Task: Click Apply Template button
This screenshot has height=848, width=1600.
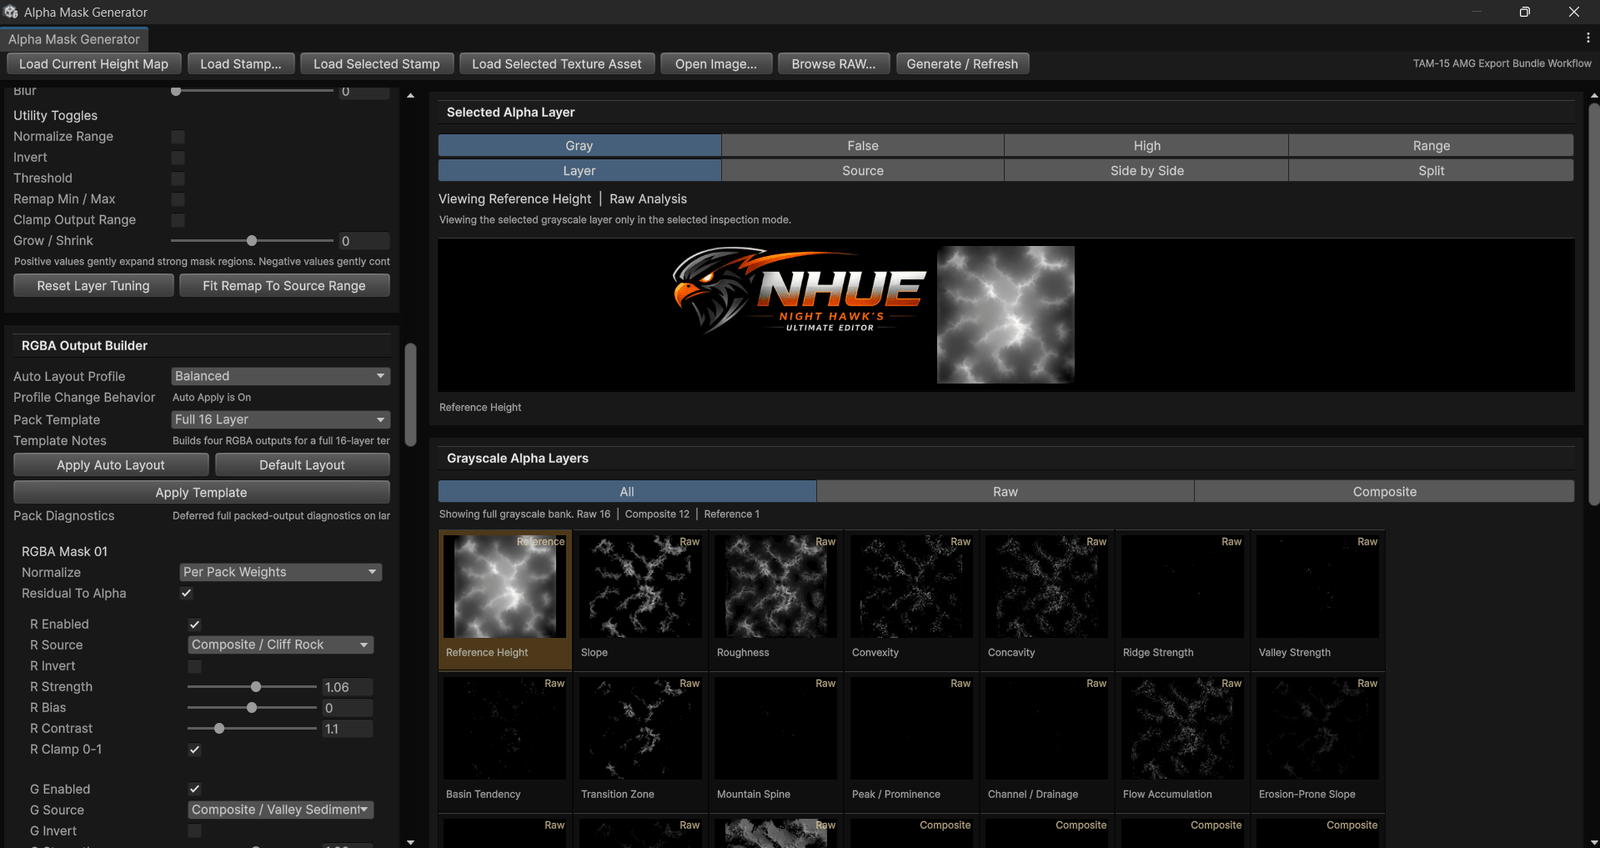Action: point(201,493)
